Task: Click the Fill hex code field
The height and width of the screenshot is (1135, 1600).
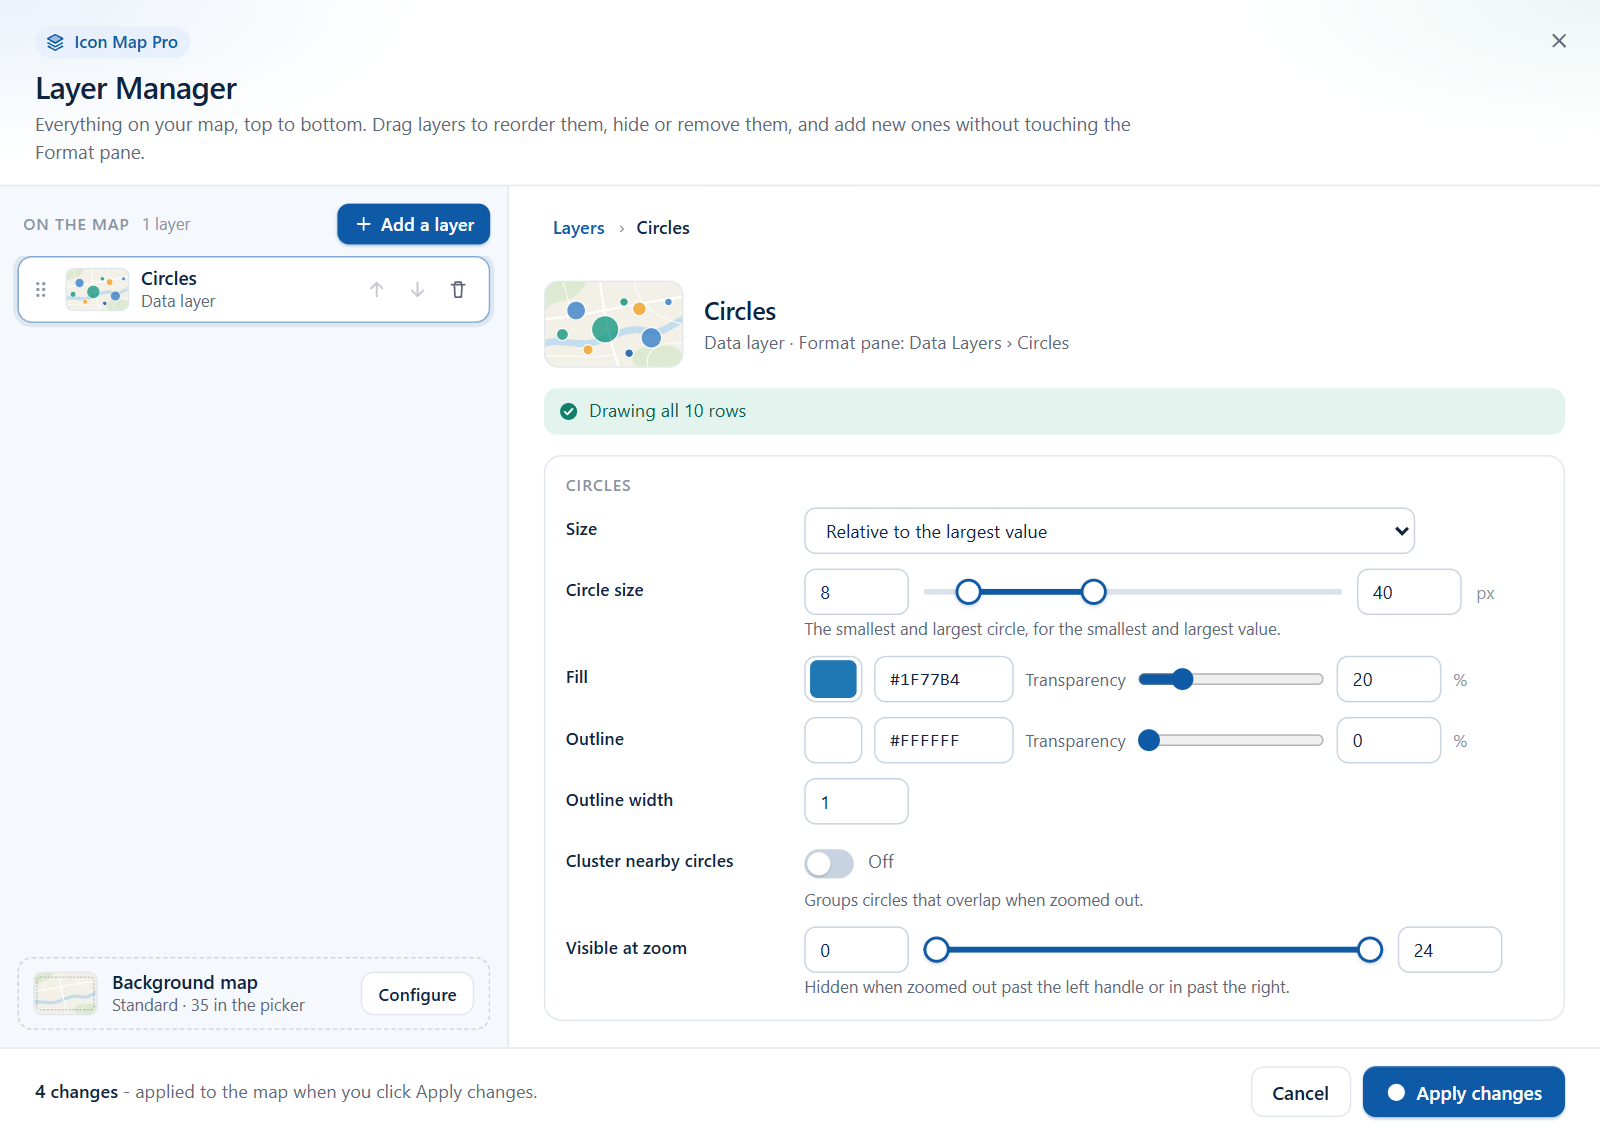Action: pos(943,680)
